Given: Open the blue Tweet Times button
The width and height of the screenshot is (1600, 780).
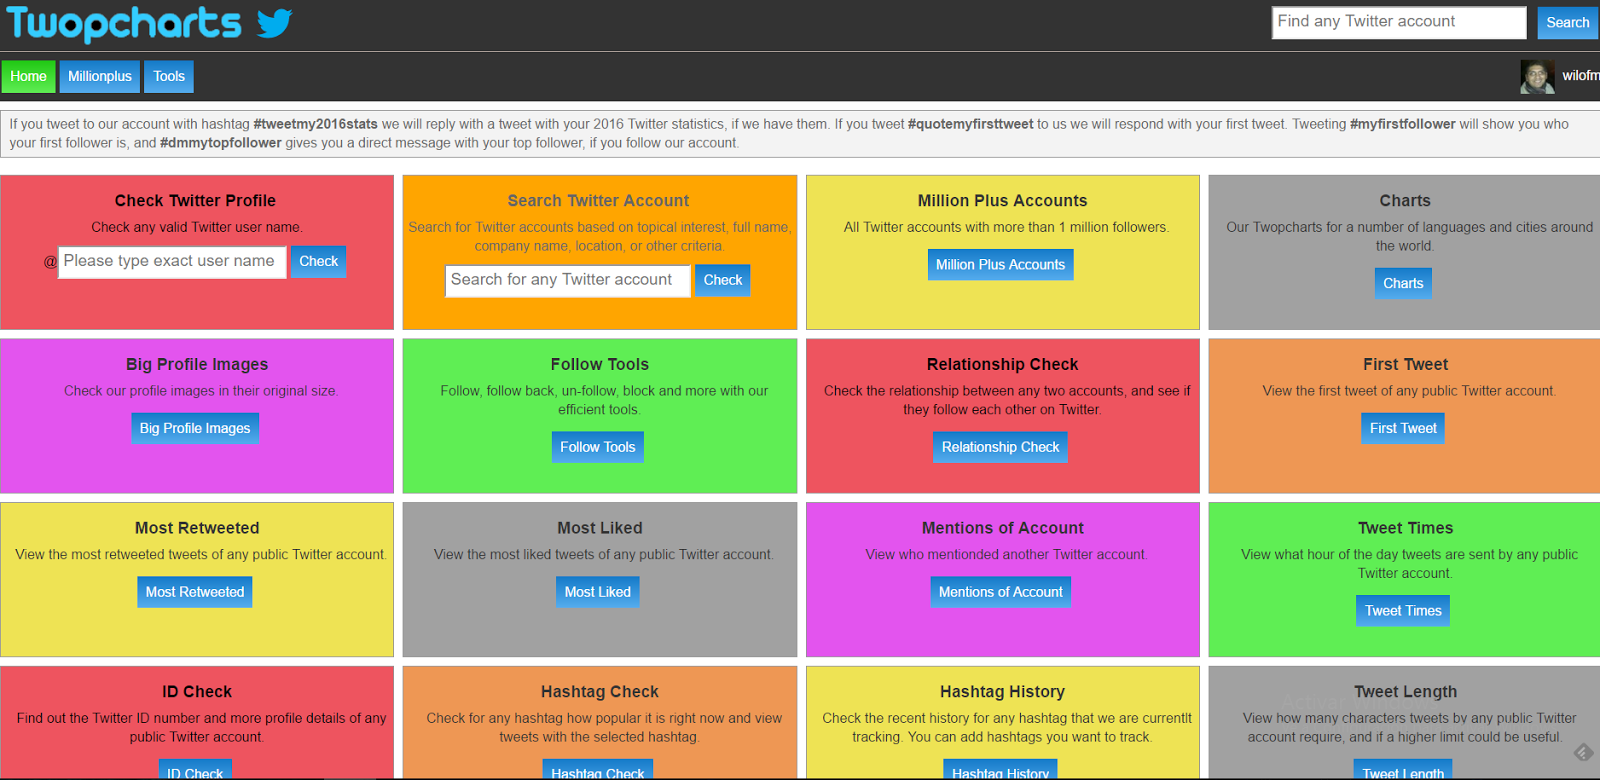Looking at the screenshot, I should coord(1403,611).
